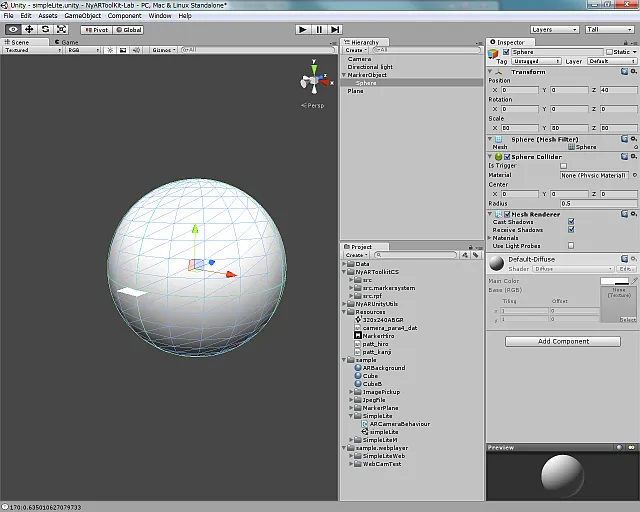Select the Scale tool

point(61,29)
